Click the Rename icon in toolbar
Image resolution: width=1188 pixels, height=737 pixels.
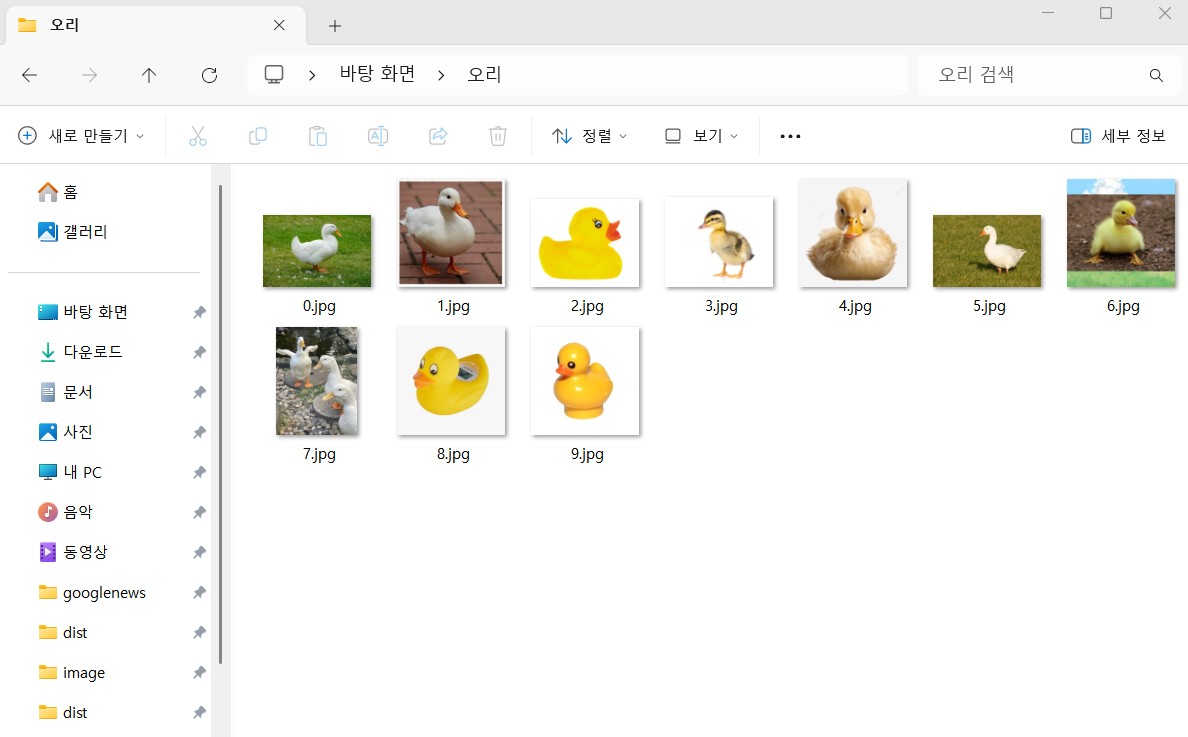(378, 136)
